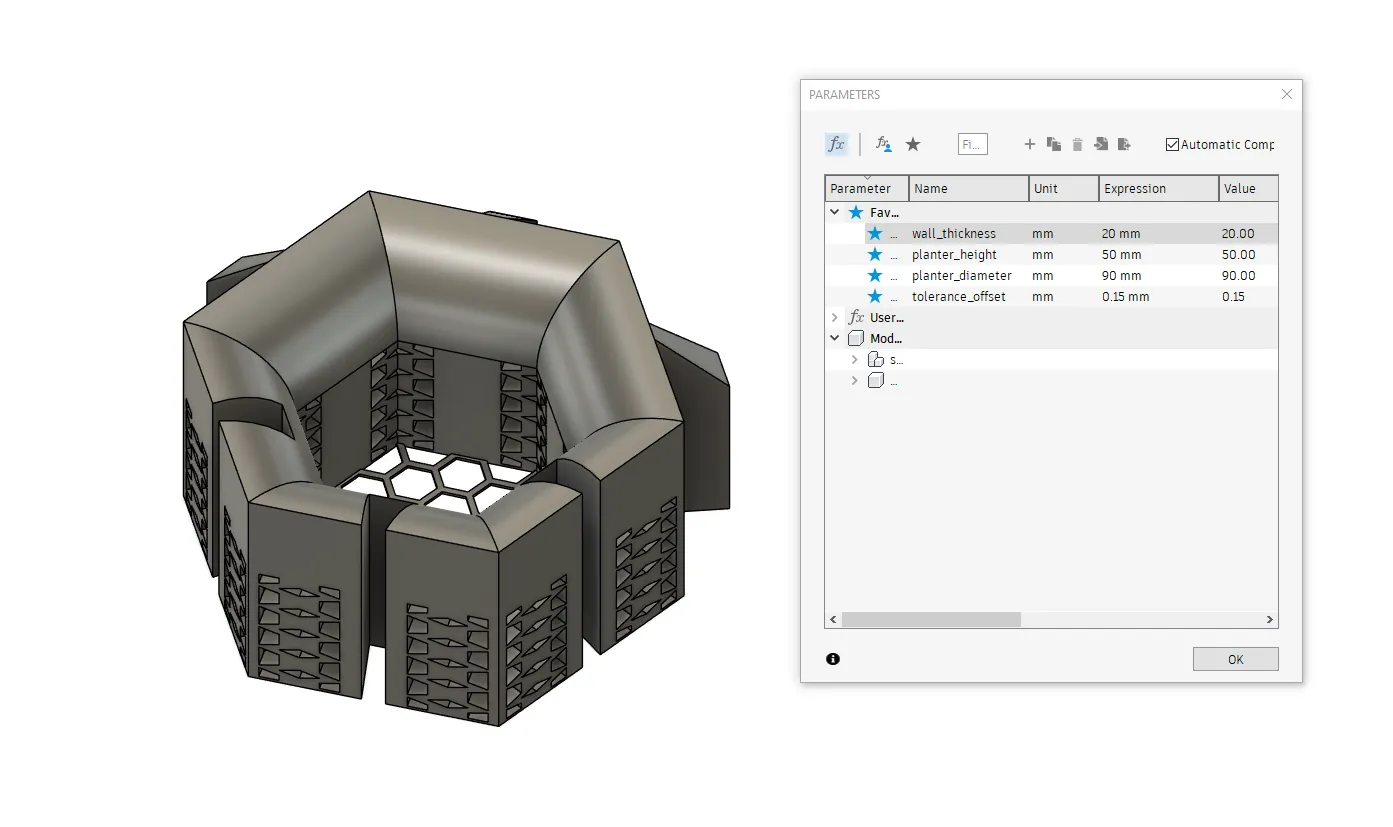The image size is (1393, 827).
Task: Select the fx all-parameters filter icon
Action: [x=836, y=144]
